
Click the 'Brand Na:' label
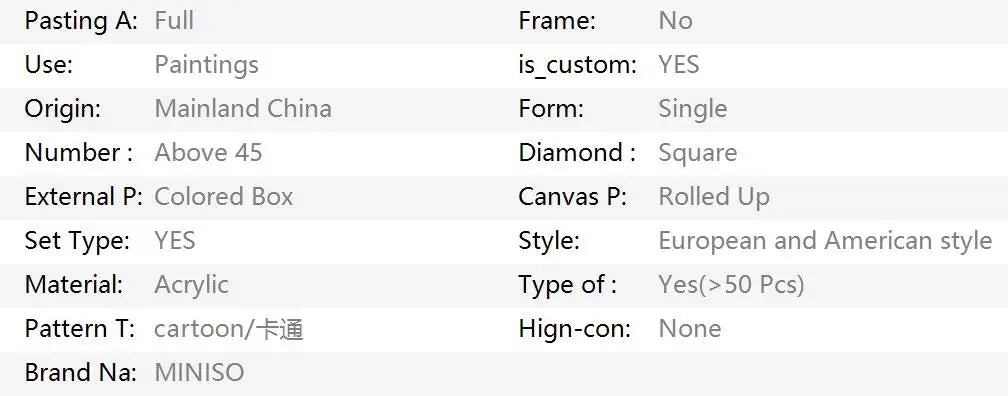[x=80, y=372]
